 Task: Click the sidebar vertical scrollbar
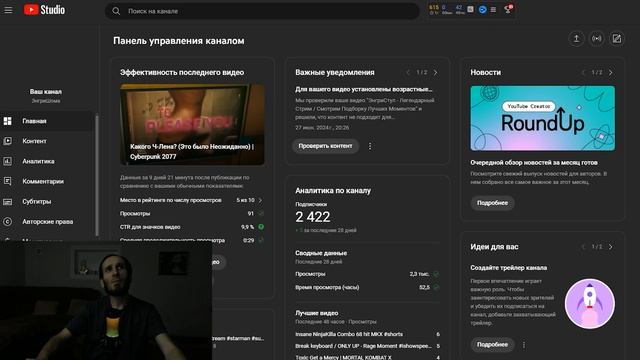(97, 176)
